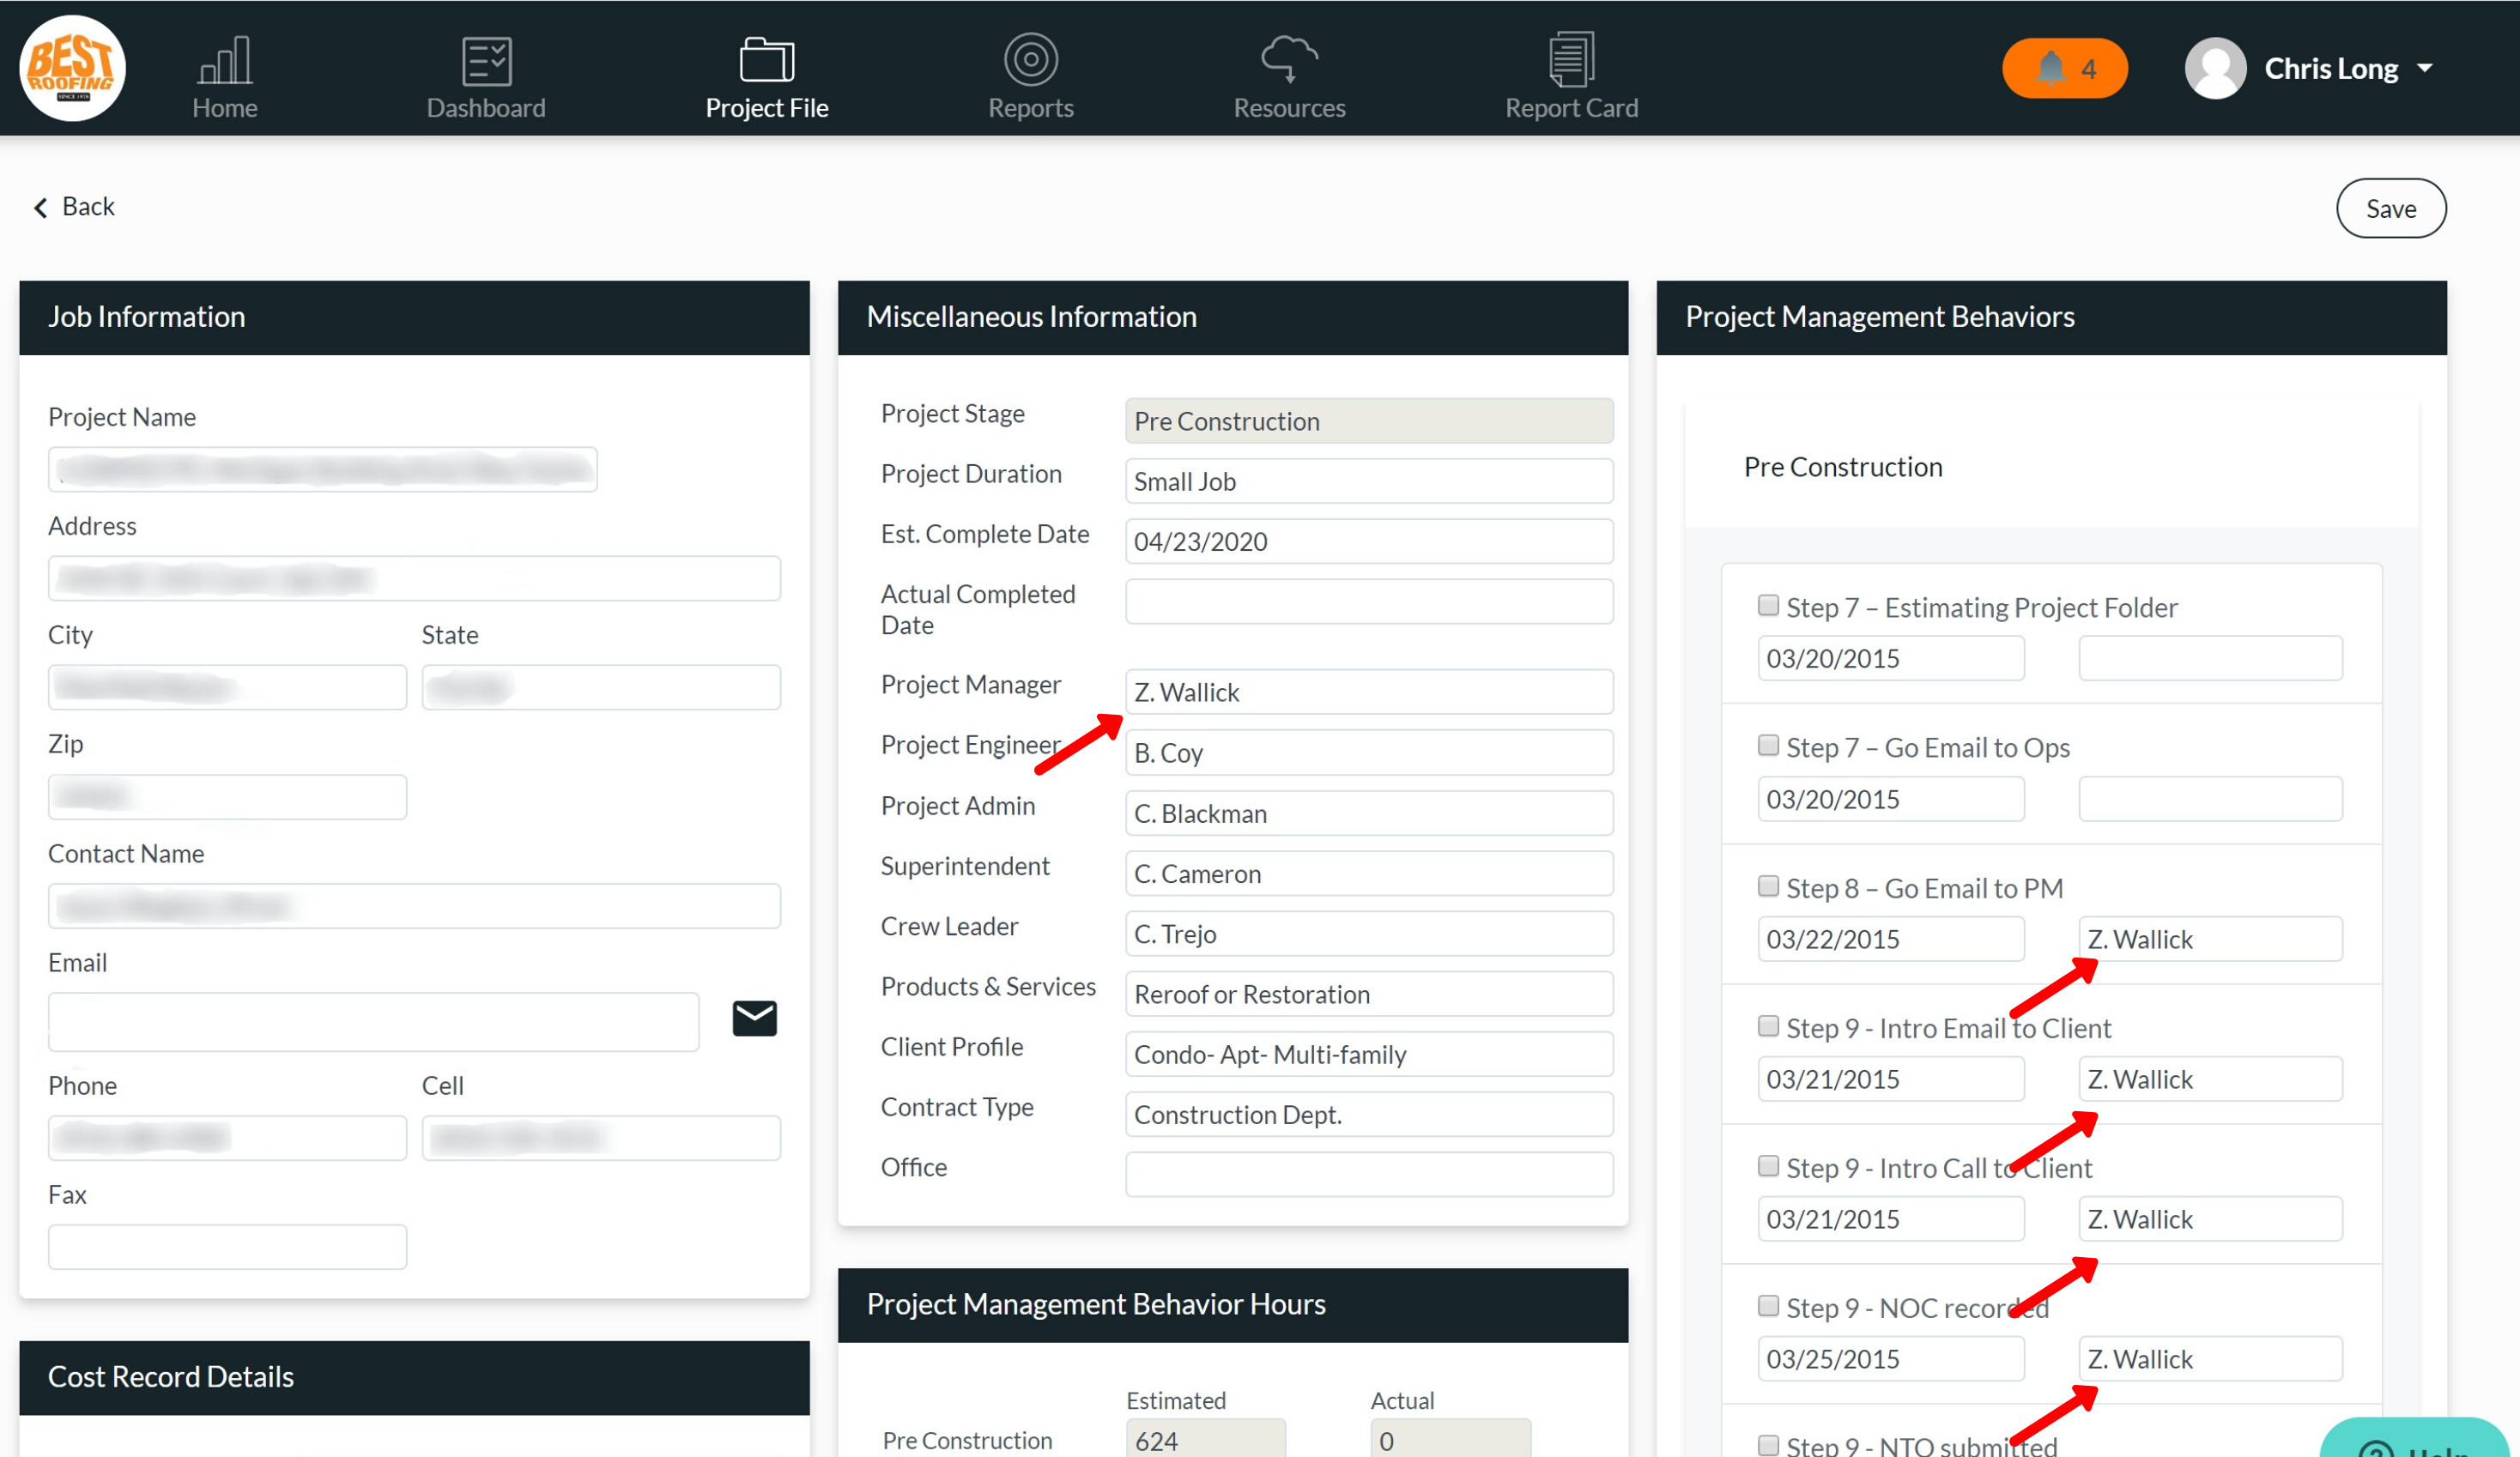Open the Crew Leader C. Trejo field
The width and height of the screenshot is (2520, 1457).
1369,933
